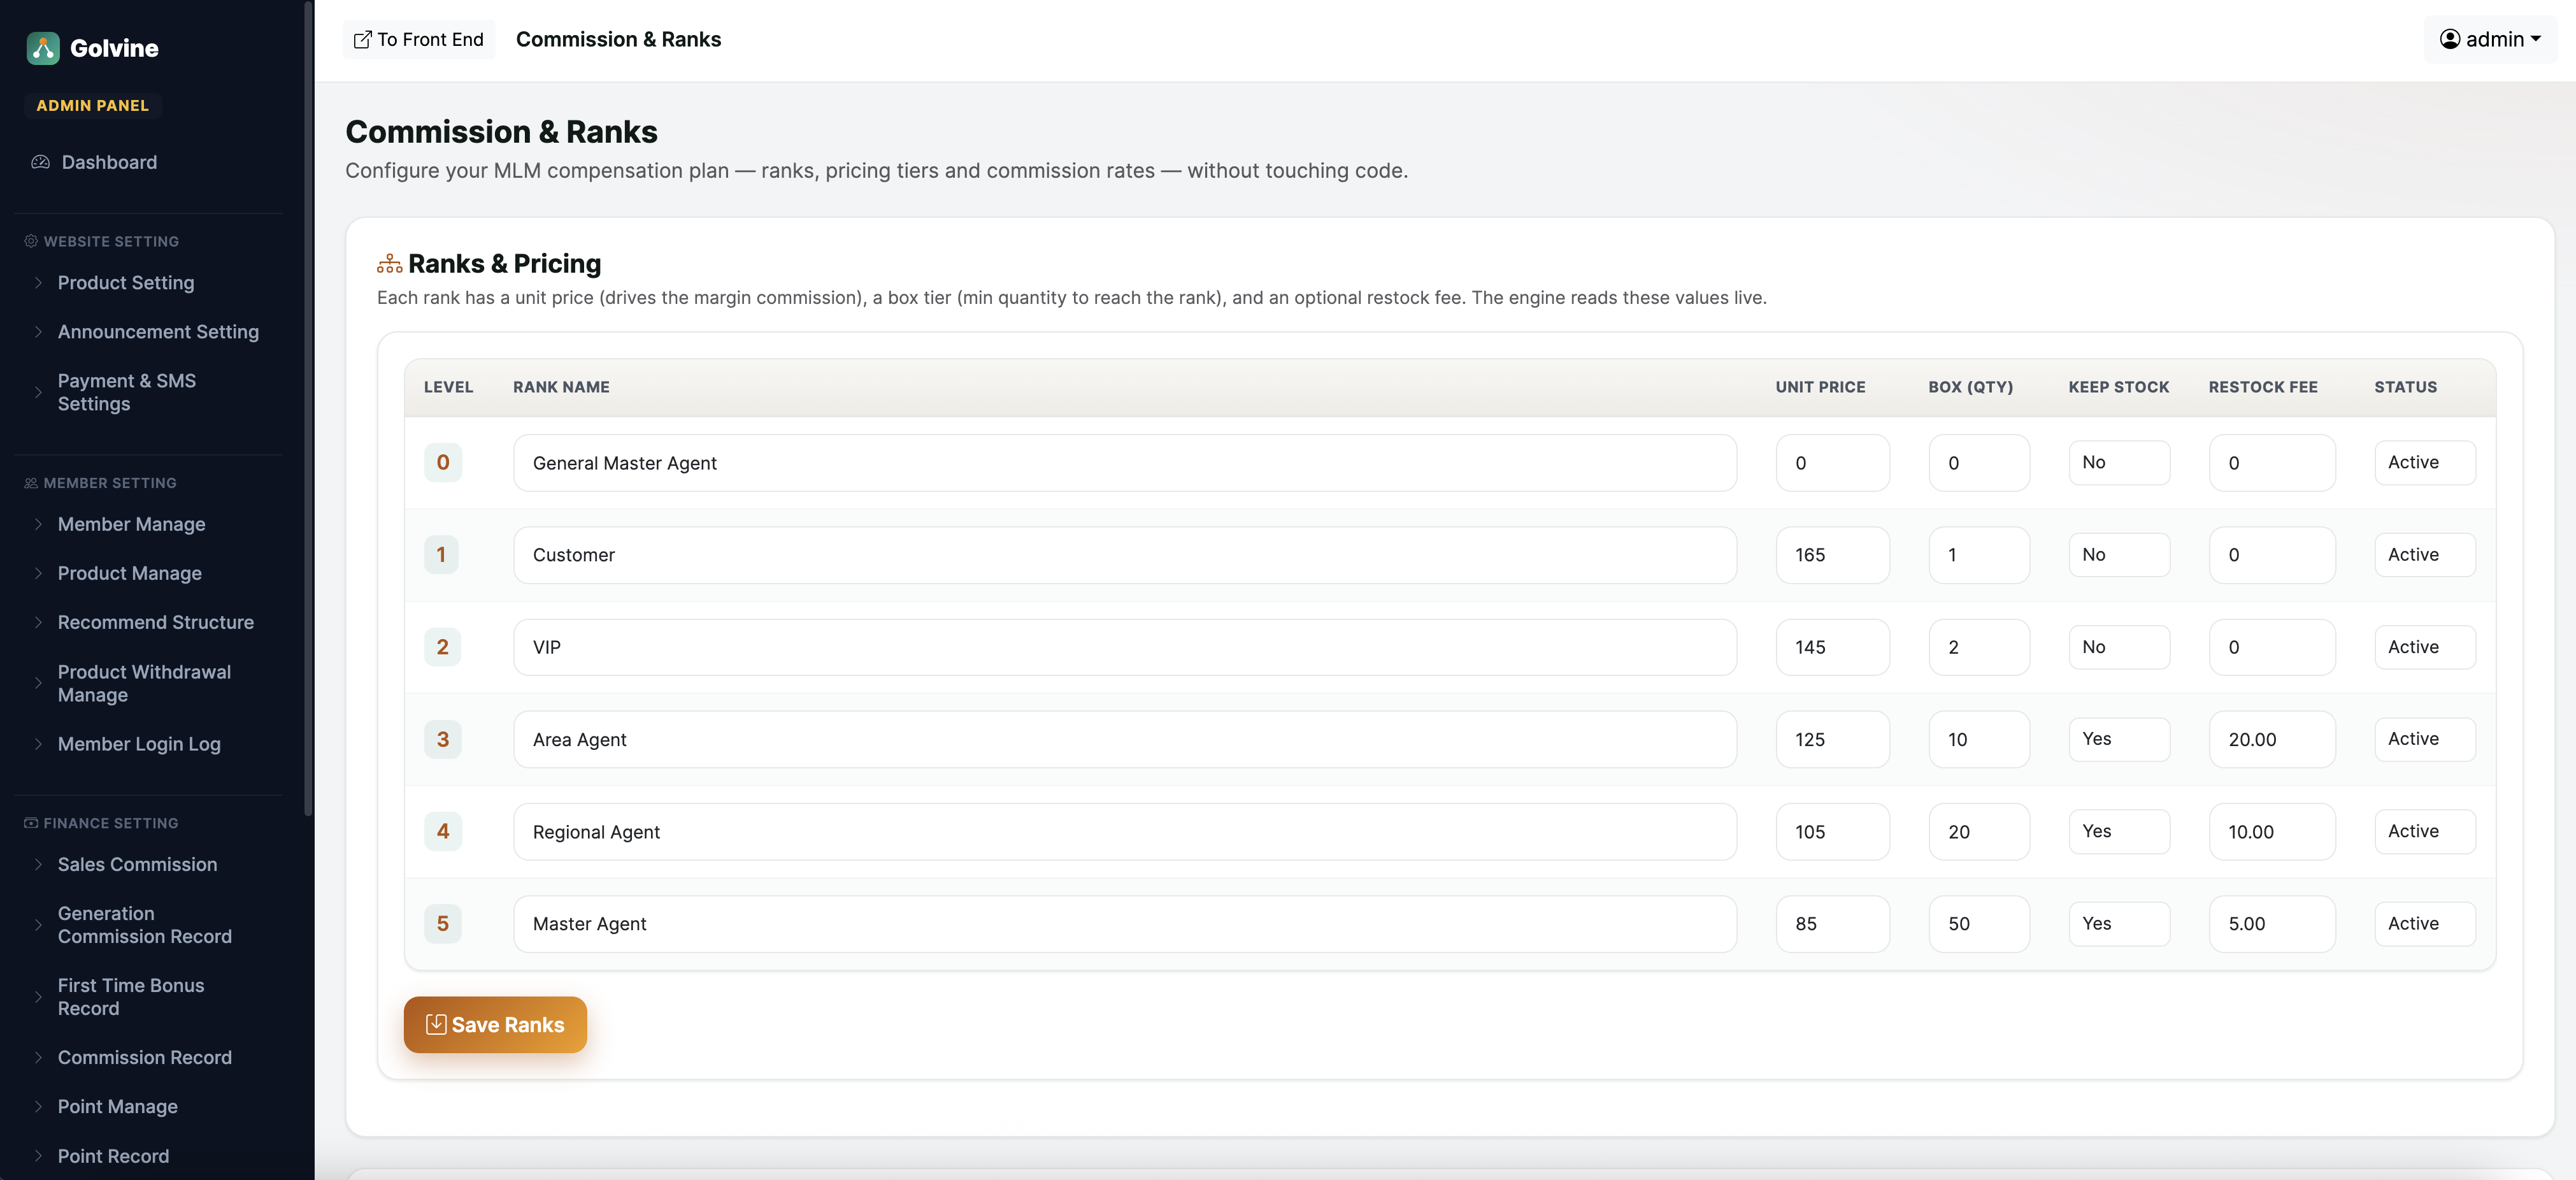Click the sidebar vertical scrollbar

308,408
